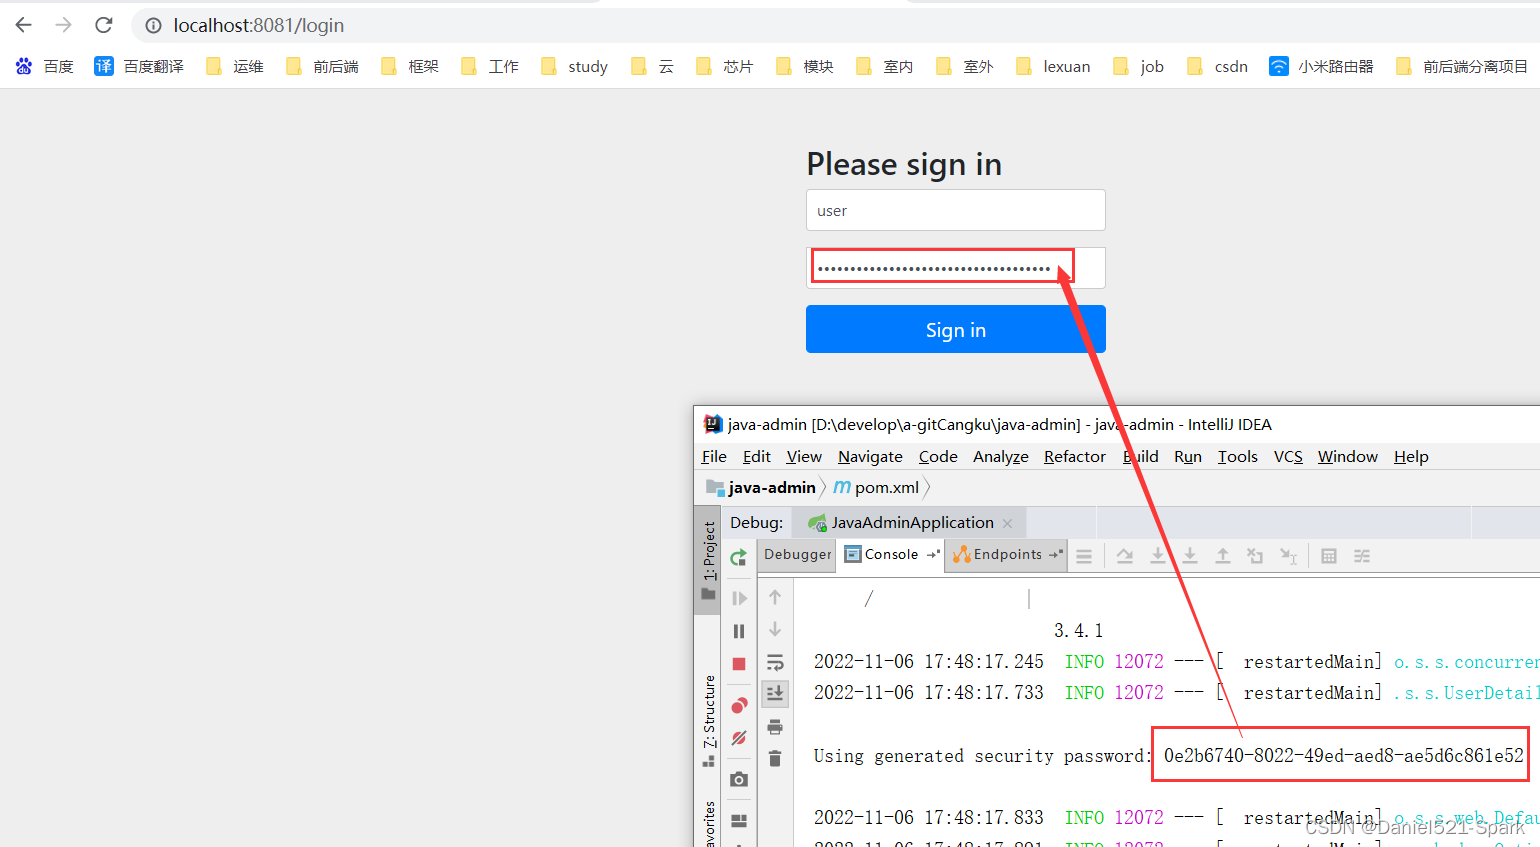Toggle Mute Breakpoints in debug panel

(x=739, y=738)
